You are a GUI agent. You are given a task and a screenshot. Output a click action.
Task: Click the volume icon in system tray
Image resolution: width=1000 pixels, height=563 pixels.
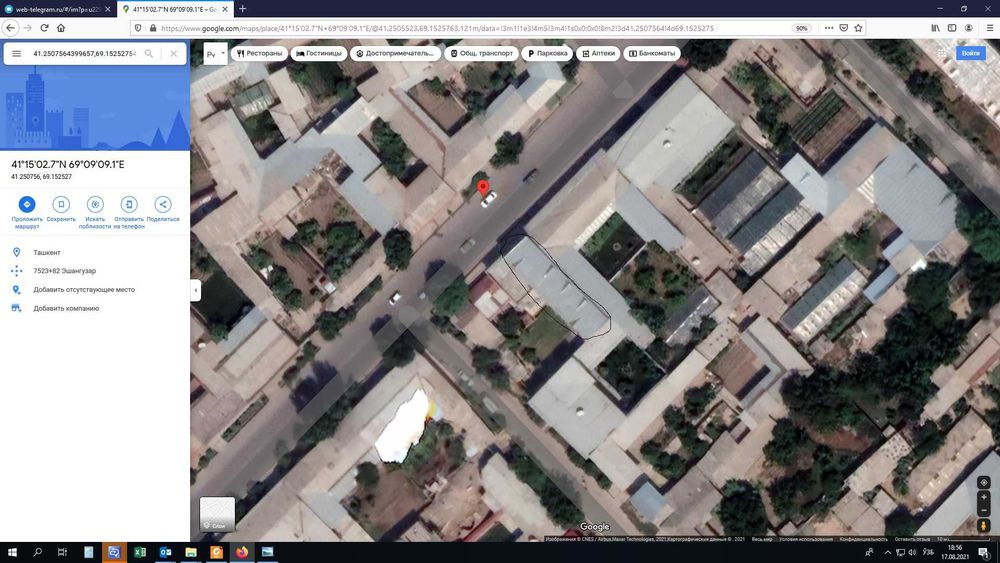pyautogui.click(x=912, y=552)
